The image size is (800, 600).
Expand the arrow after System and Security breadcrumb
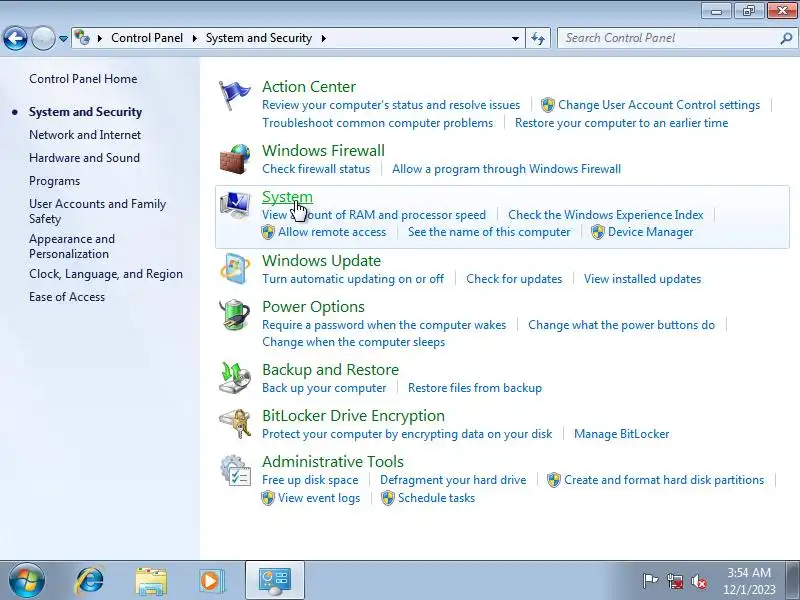(323, 38)
